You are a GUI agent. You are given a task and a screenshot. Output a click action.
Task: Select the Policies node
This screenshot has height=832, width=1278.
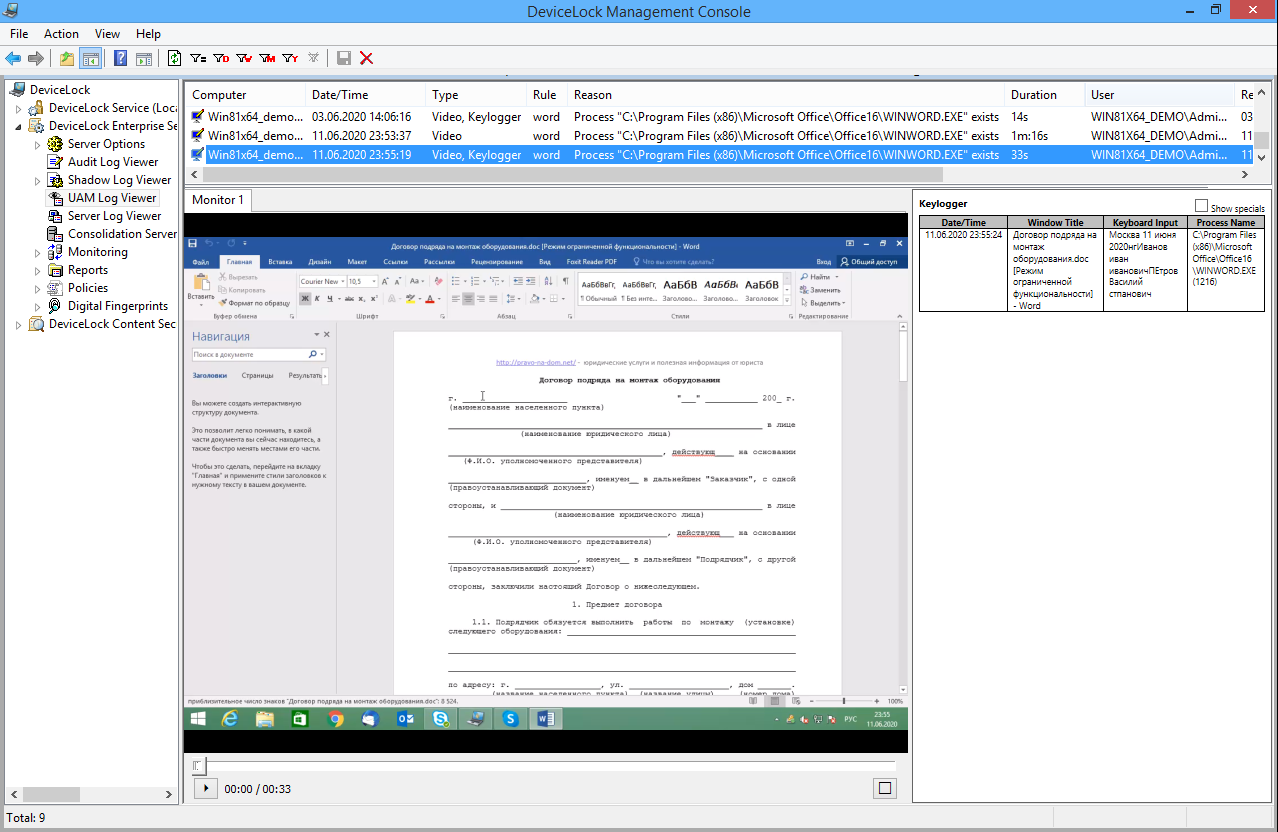pyautogui.click(x=88, y=288)
